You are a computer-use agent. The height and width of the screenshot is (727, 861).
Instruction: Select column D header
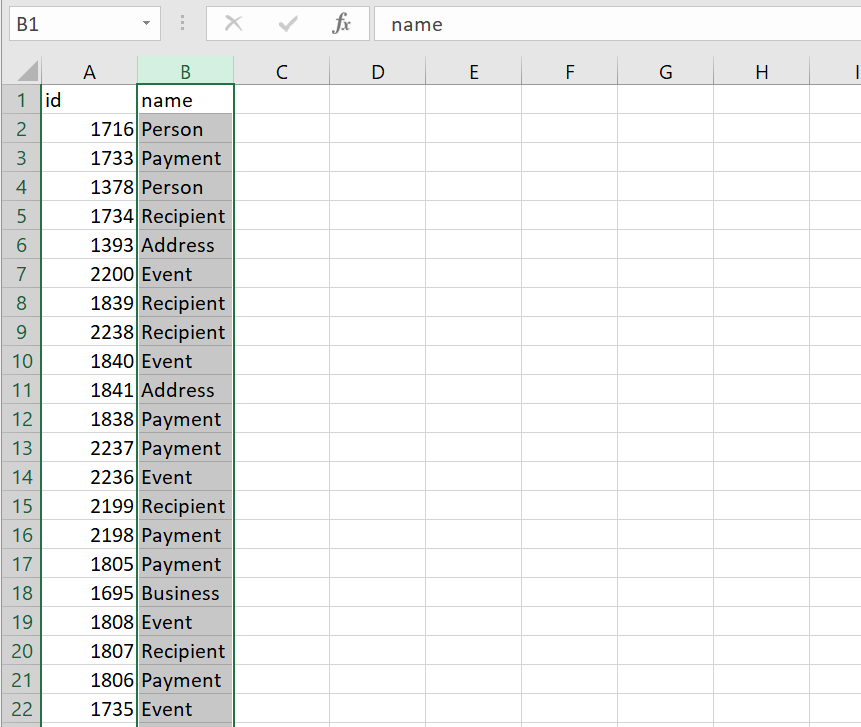click(378, 72)
